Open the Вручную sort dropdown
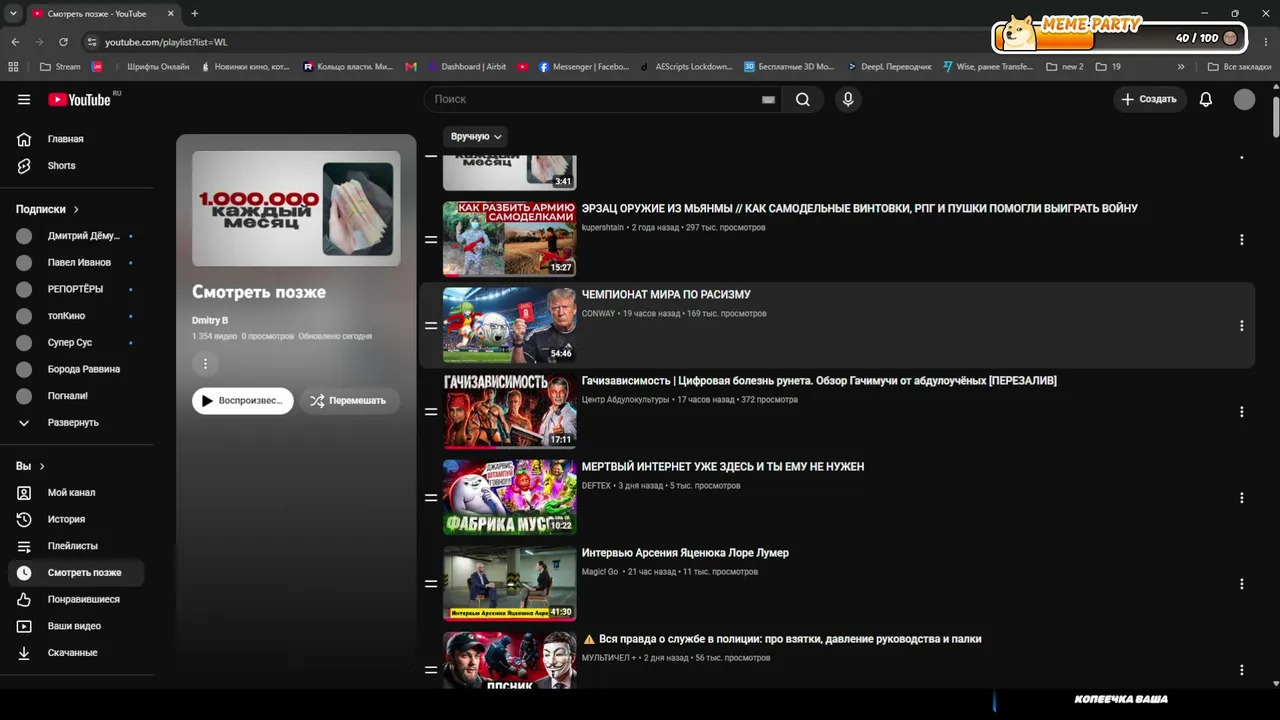Screen dimensions: 1280x720 click(476, 136)
